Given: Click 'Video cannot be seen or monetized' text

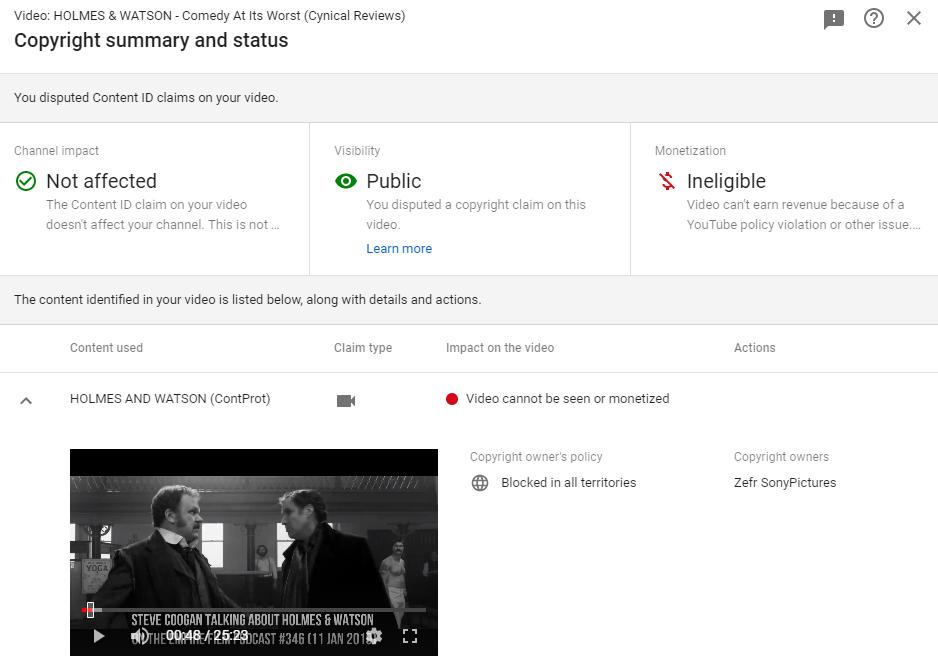Looking at the screenshot, I should (568, 399).
